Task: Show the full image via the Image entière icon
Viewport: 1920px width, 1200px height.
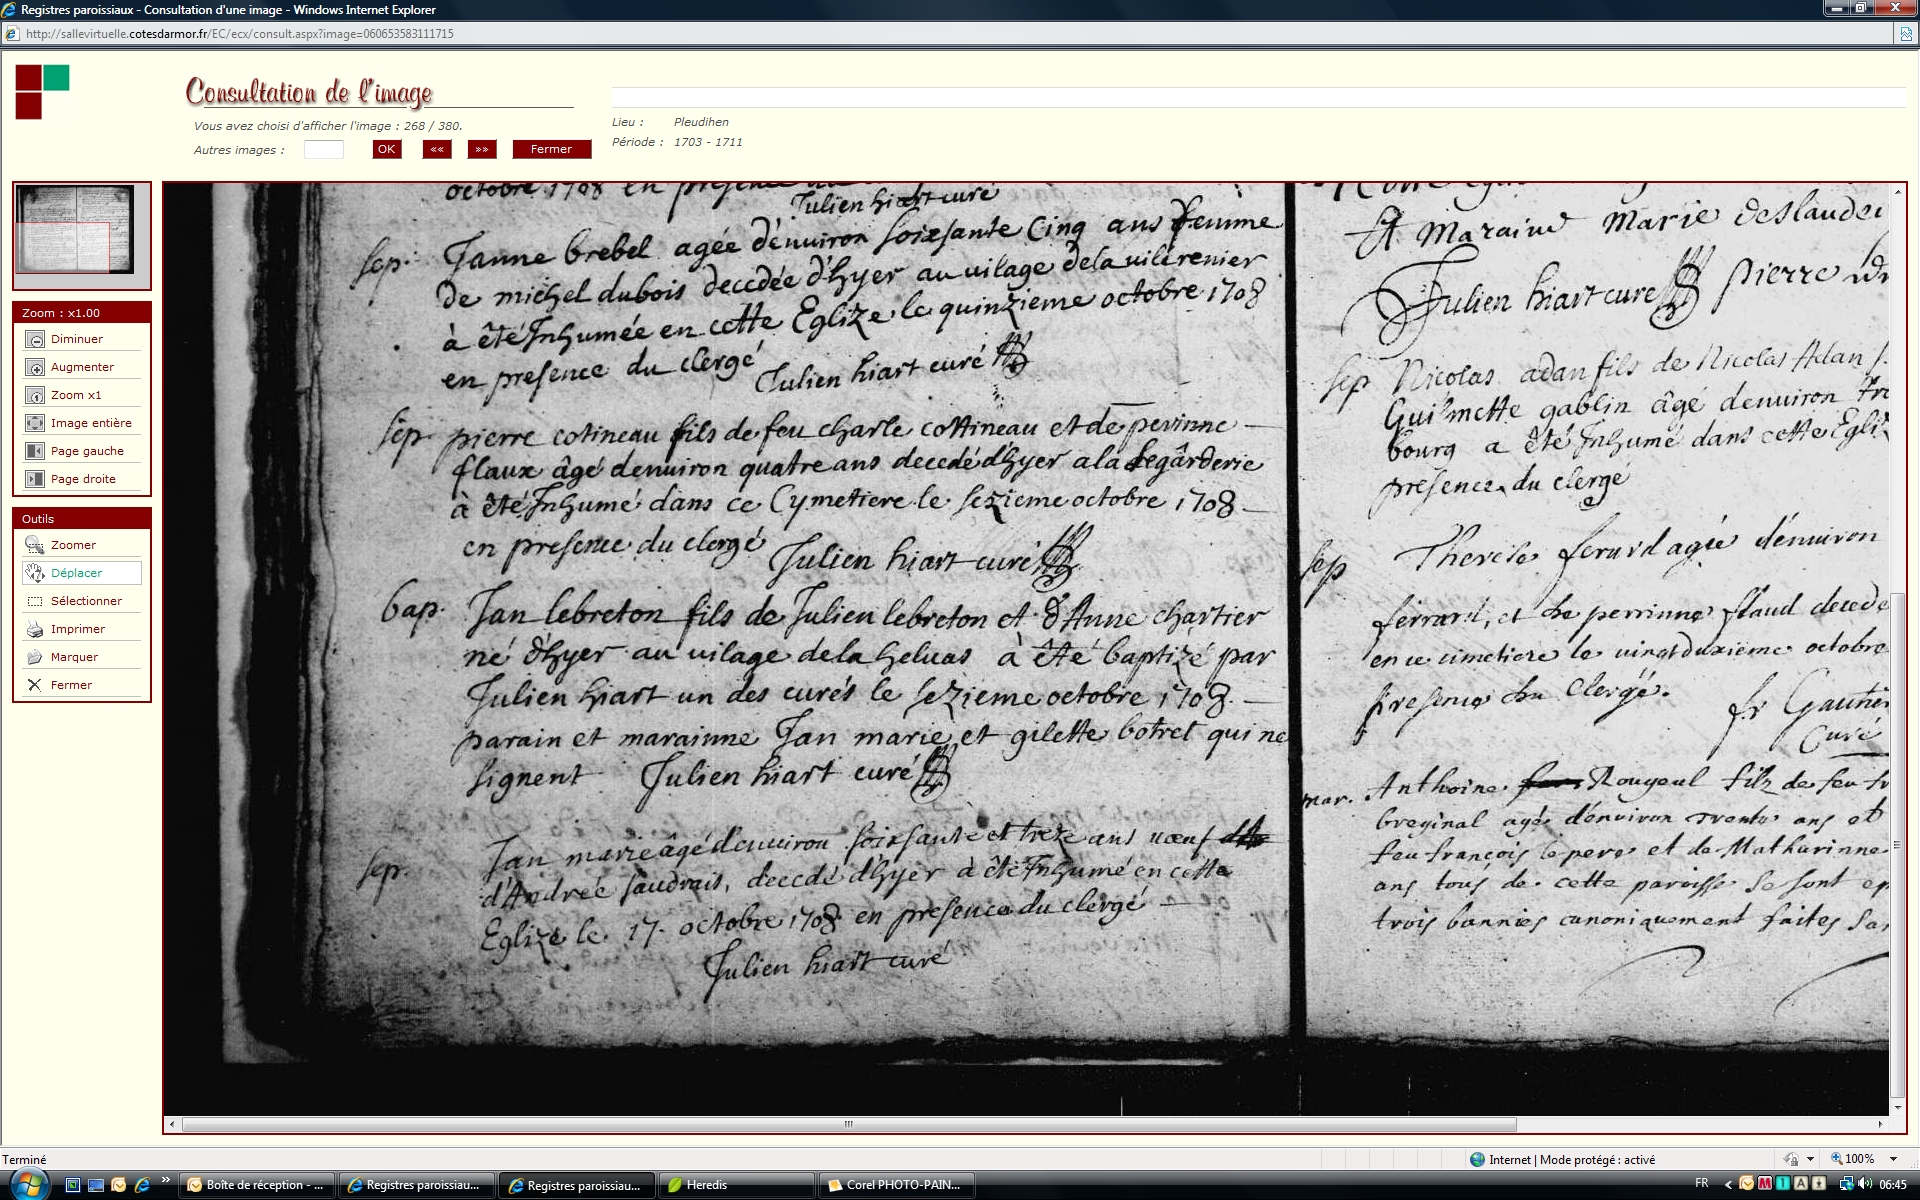Action: coord(35,424)
